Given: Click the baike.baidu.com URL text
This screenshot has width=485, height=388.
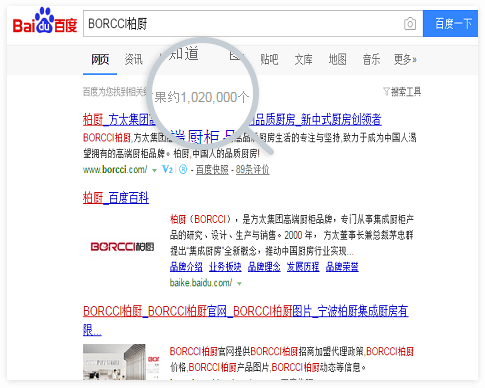Looking at the screenshot, I should (x=201, y=283).
